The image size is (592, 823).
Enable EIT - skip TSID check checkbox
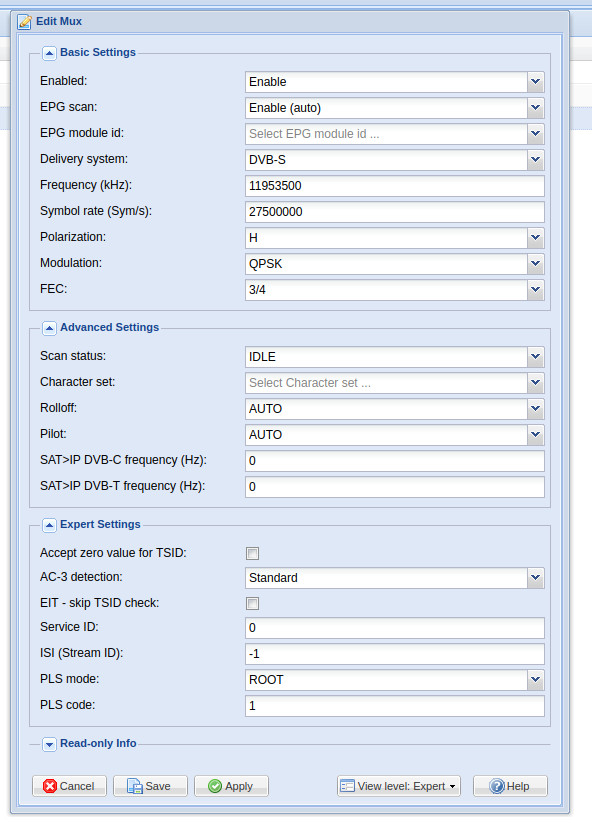[x=252, y=603]
